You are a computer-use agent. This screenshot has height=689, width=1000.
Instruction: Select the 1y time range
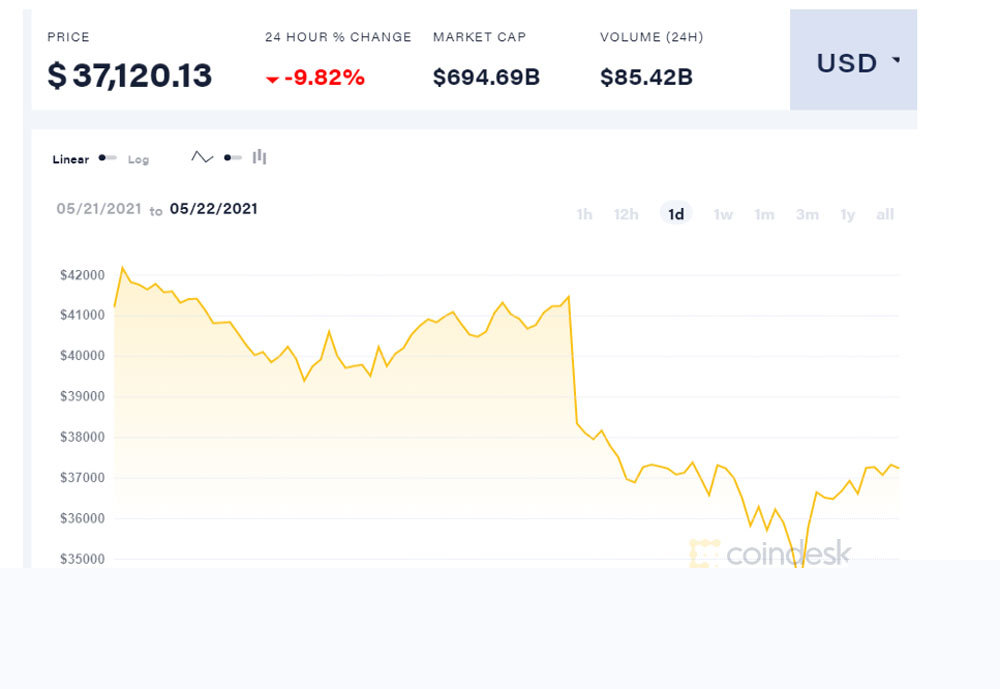(847, 213)
